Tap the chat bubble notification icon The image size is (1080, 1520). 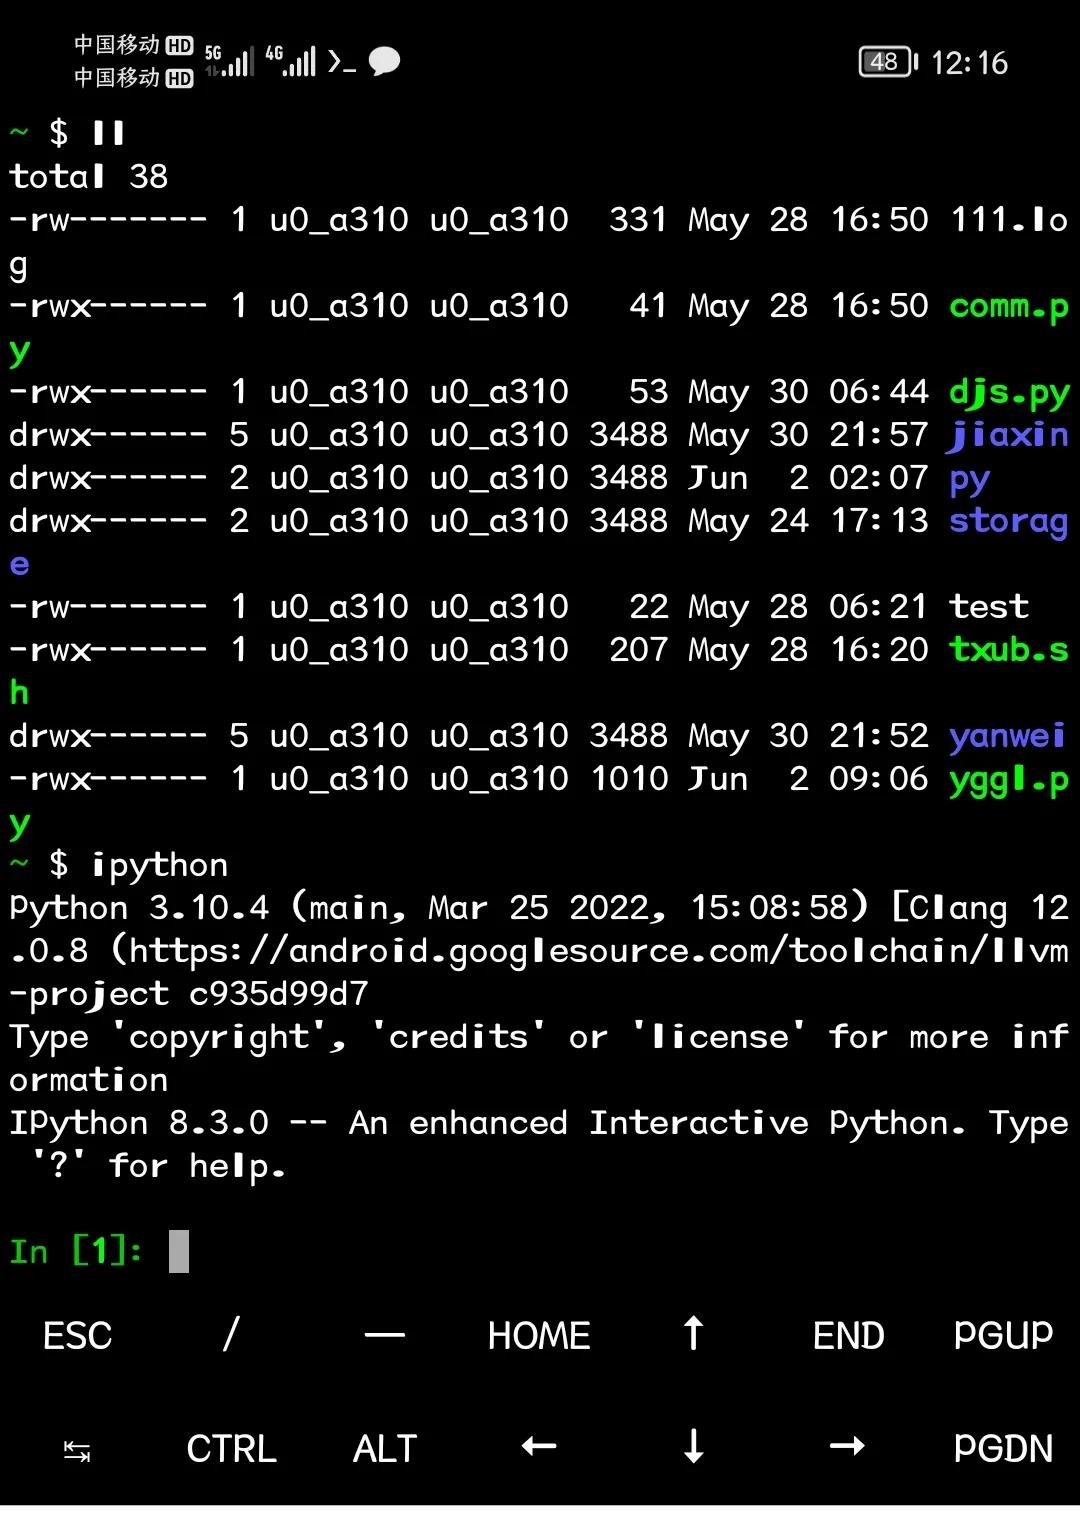[x=384, y=62]
